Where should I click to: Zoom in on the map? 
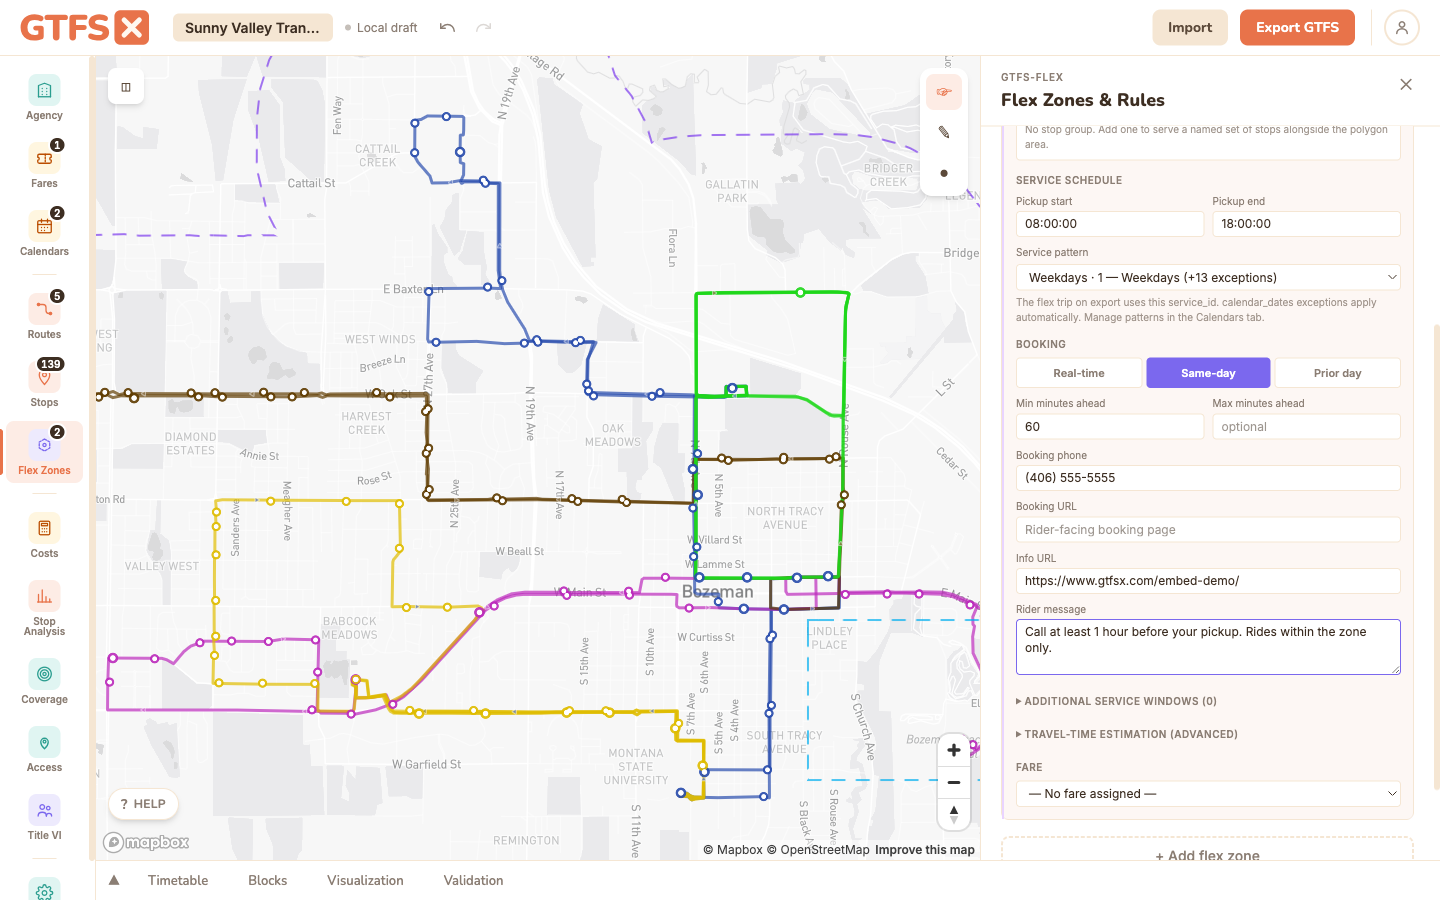[x=954, y=750]
